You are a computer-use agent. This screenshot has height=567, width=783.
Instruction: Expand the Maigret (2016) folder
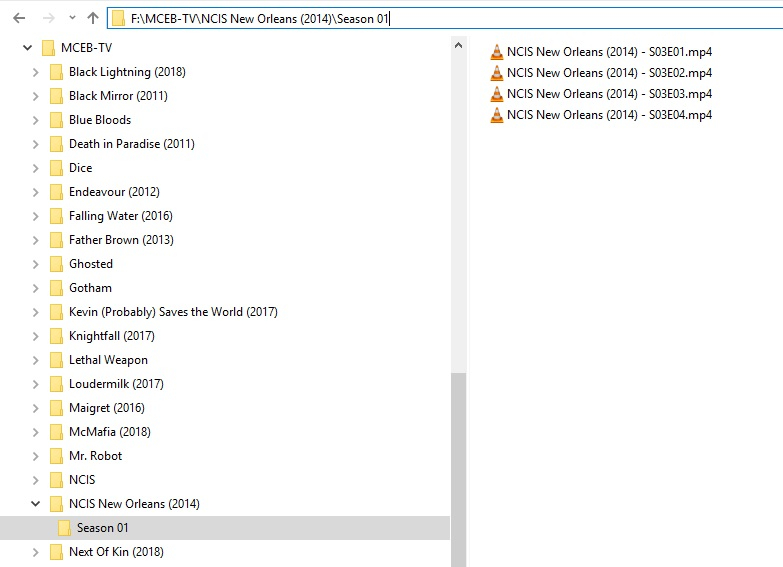click(x=35, y=408)
